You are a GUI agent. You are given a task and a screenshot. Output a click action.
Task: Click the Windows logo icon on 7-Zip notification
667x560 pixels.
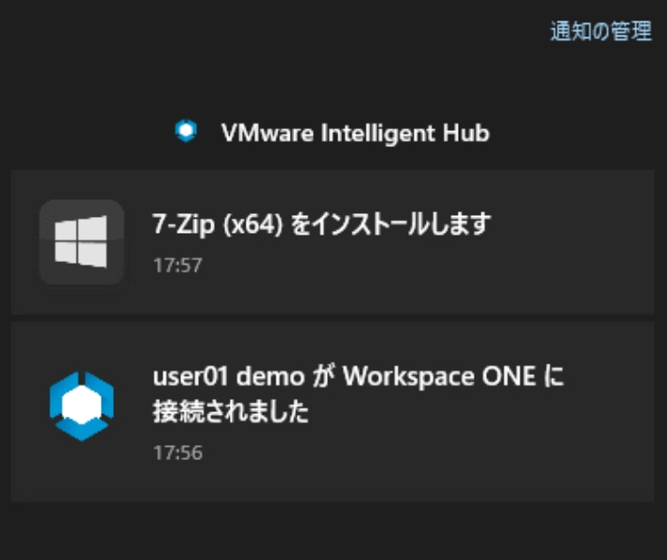point(81,242)
